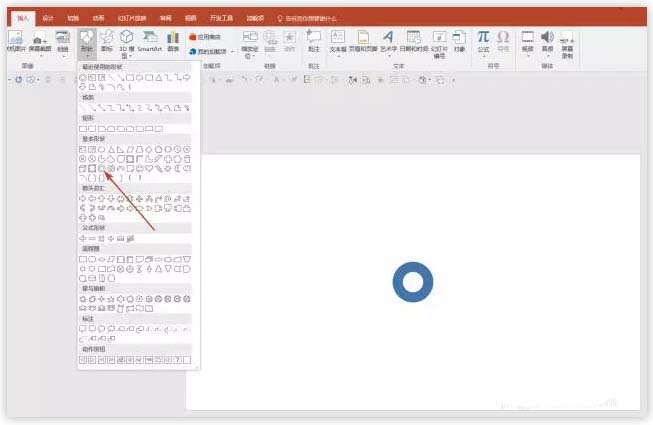Click the Omega symbol button in ribbon
Screen dimensions: 653x425
pyautogui.click(x=503, y=41)
